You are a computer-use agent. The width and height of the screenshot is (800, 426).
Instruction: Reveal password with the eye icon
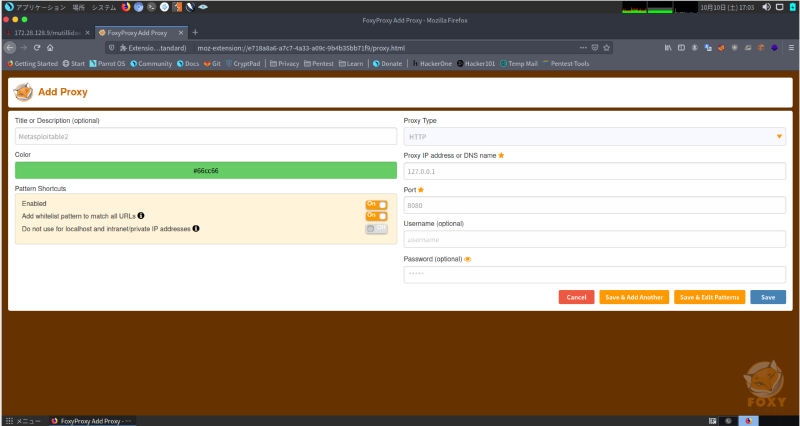[468, 259]
